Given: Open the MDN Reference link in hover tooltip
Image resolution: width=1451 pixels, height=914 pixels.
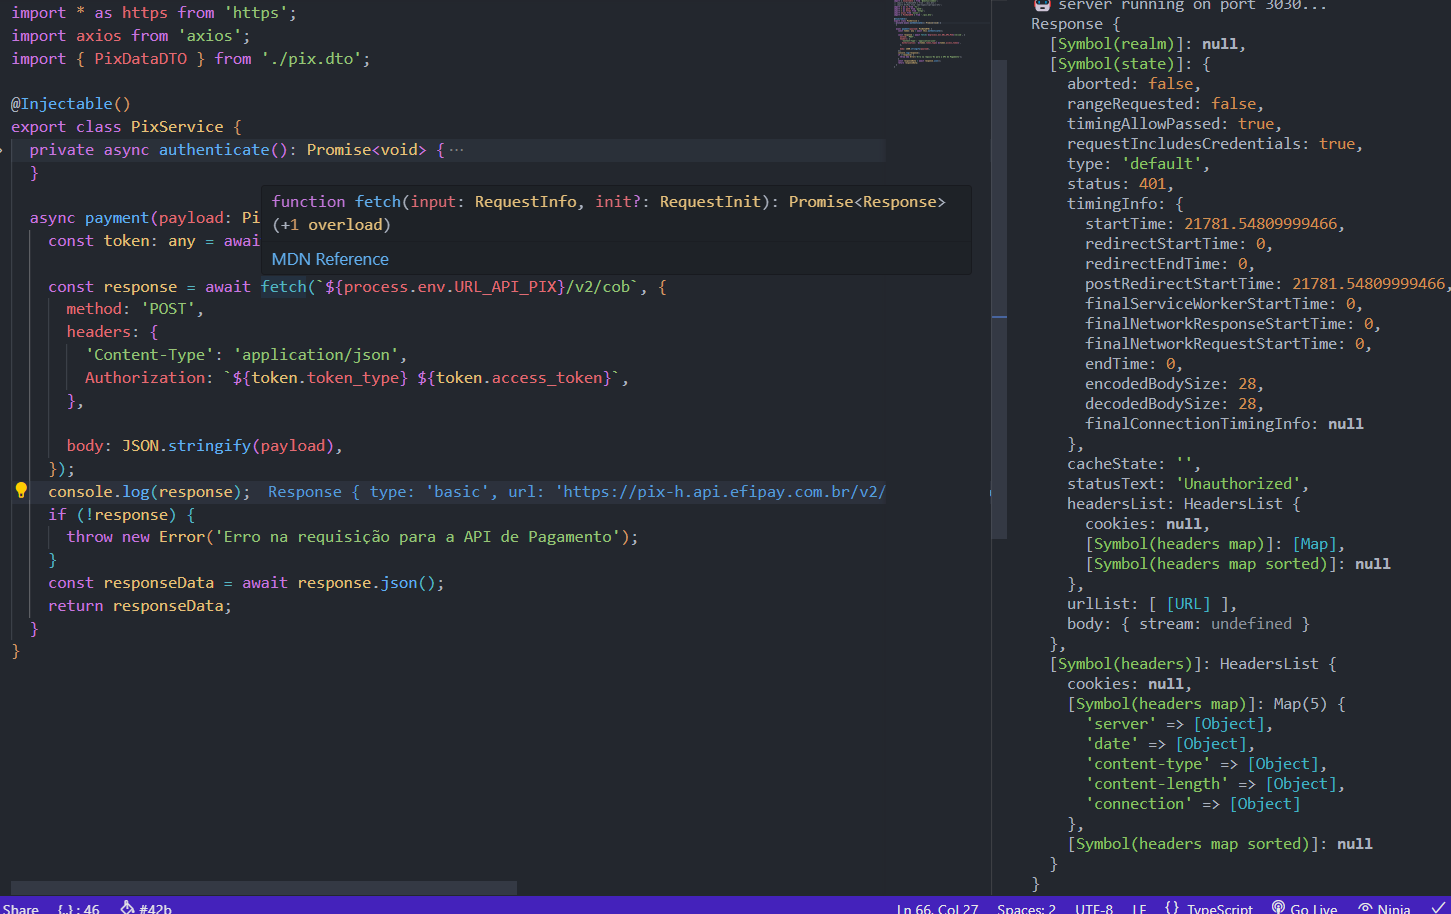Looking at the screenshot, I should (330, 259).
